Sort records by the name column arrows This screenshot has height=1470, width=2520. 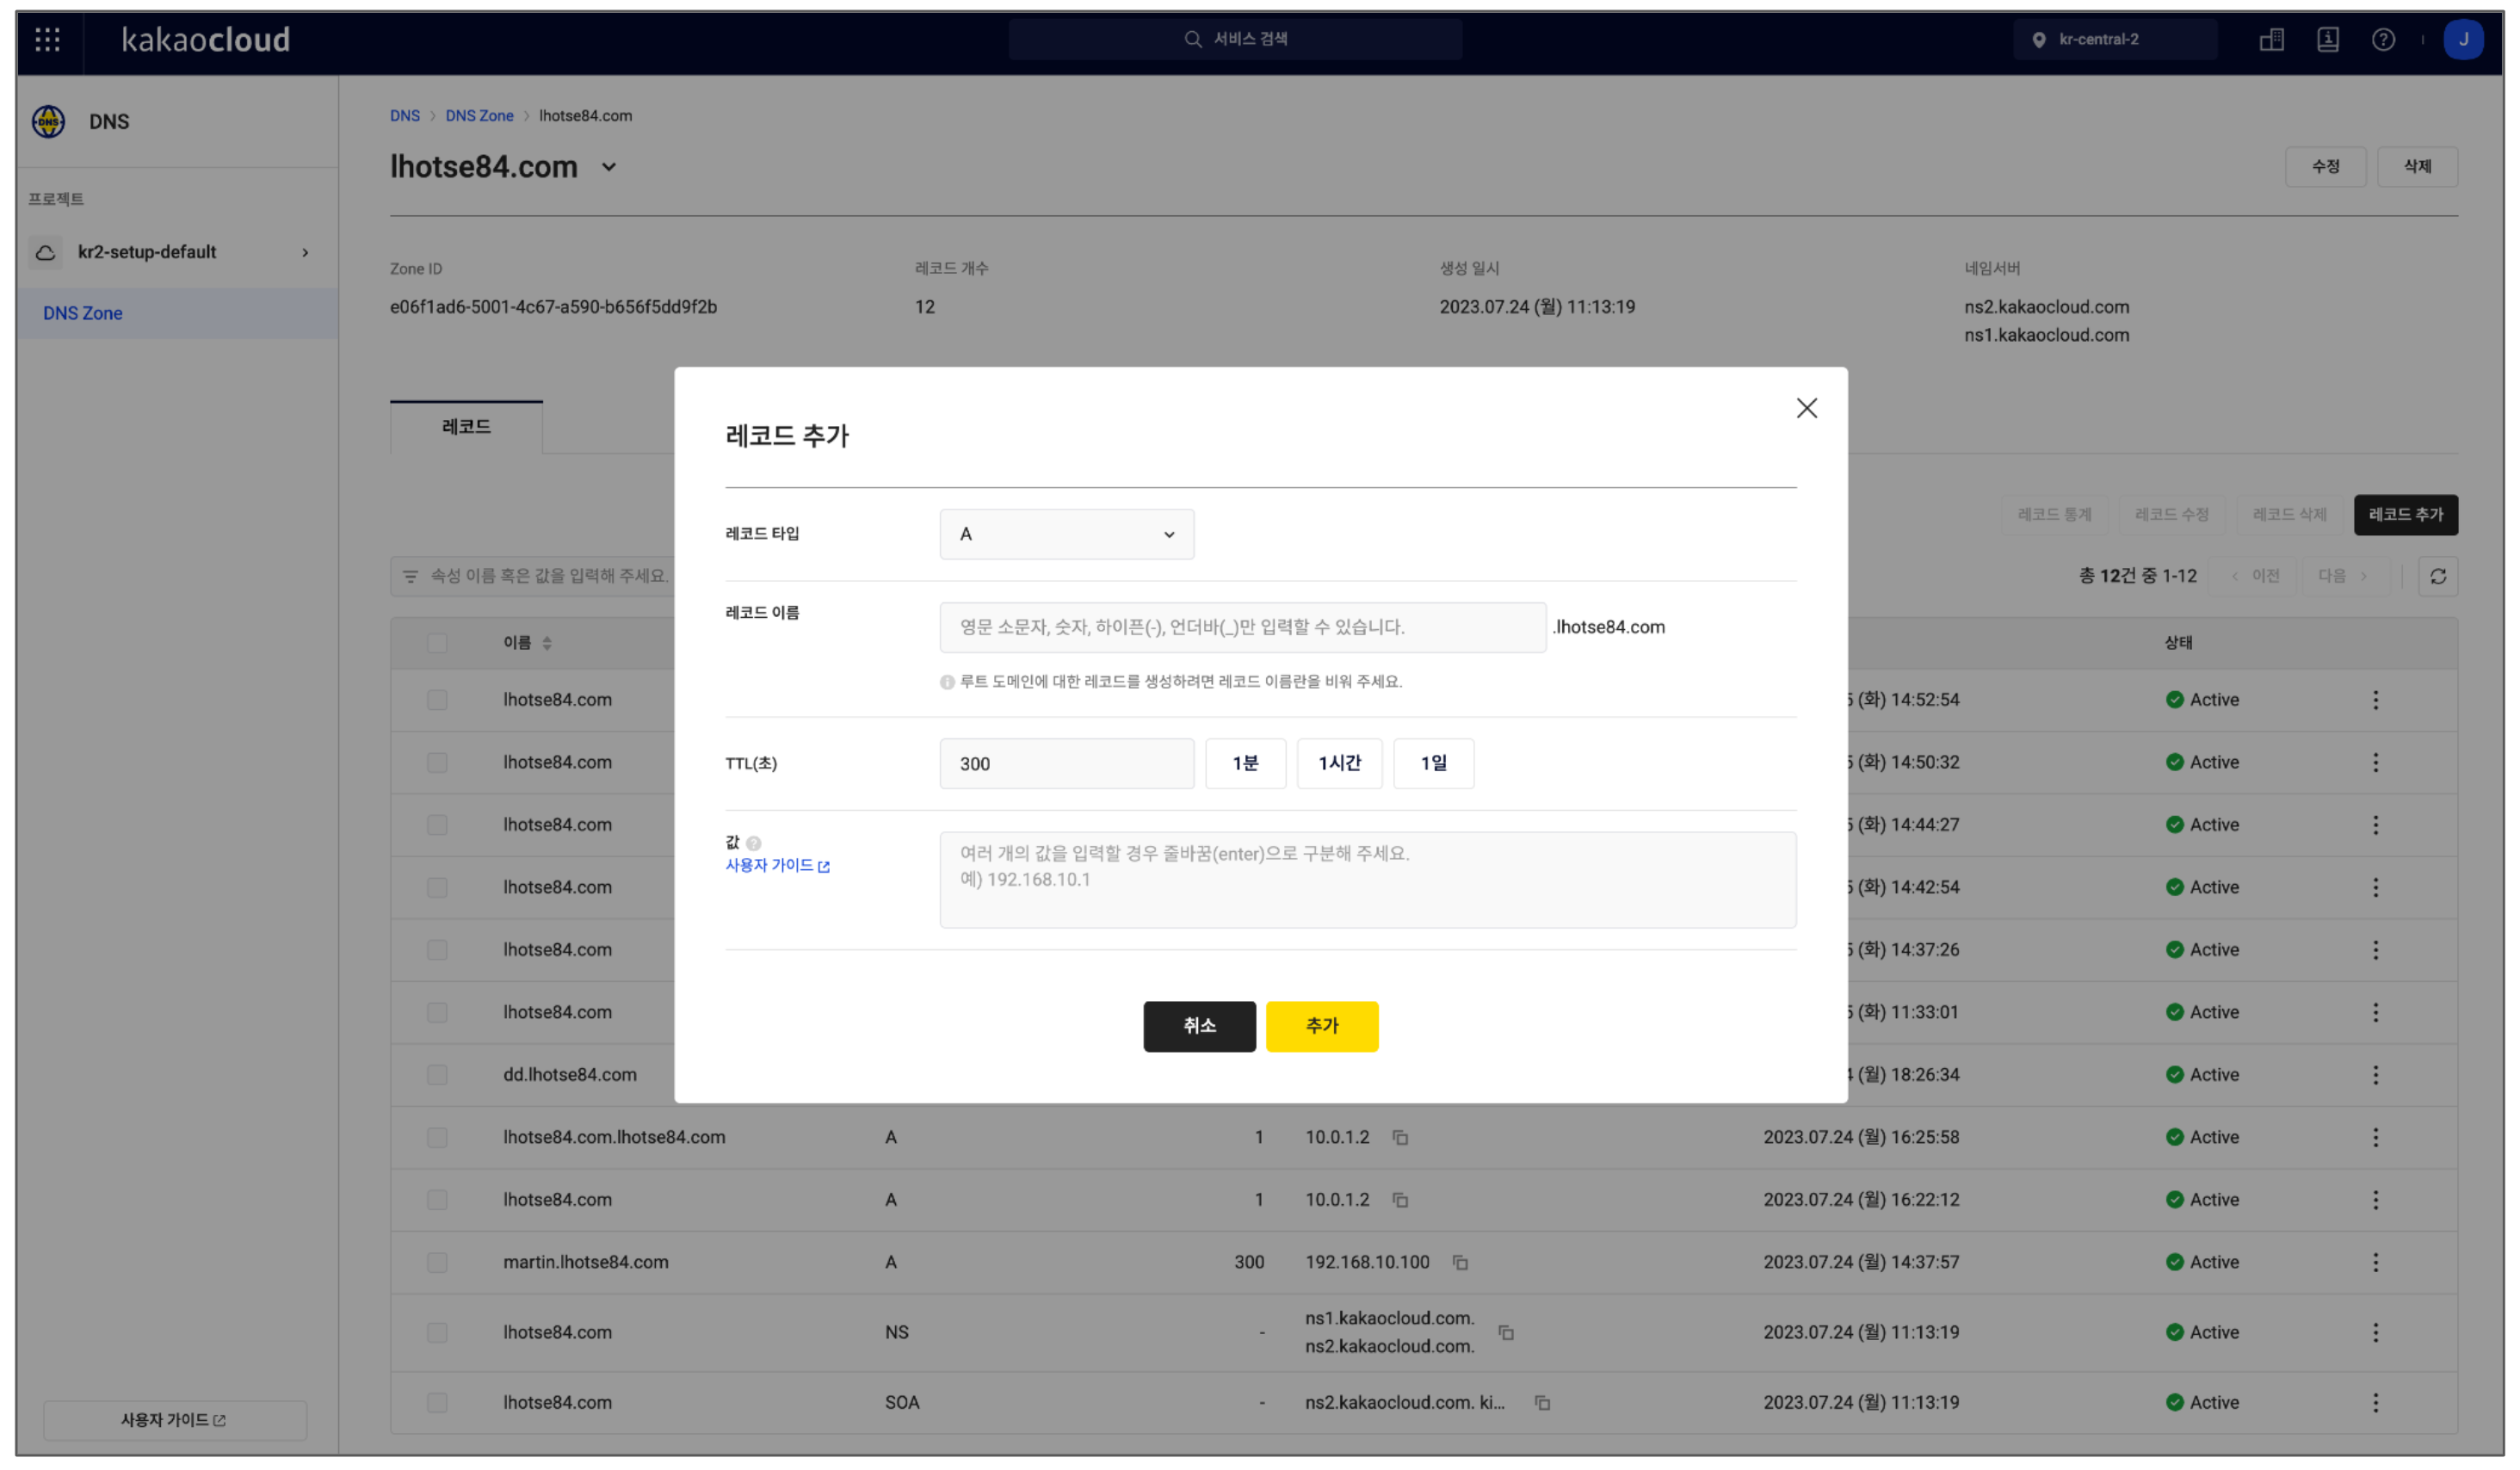pyautogui.click(x=547, y=643)
